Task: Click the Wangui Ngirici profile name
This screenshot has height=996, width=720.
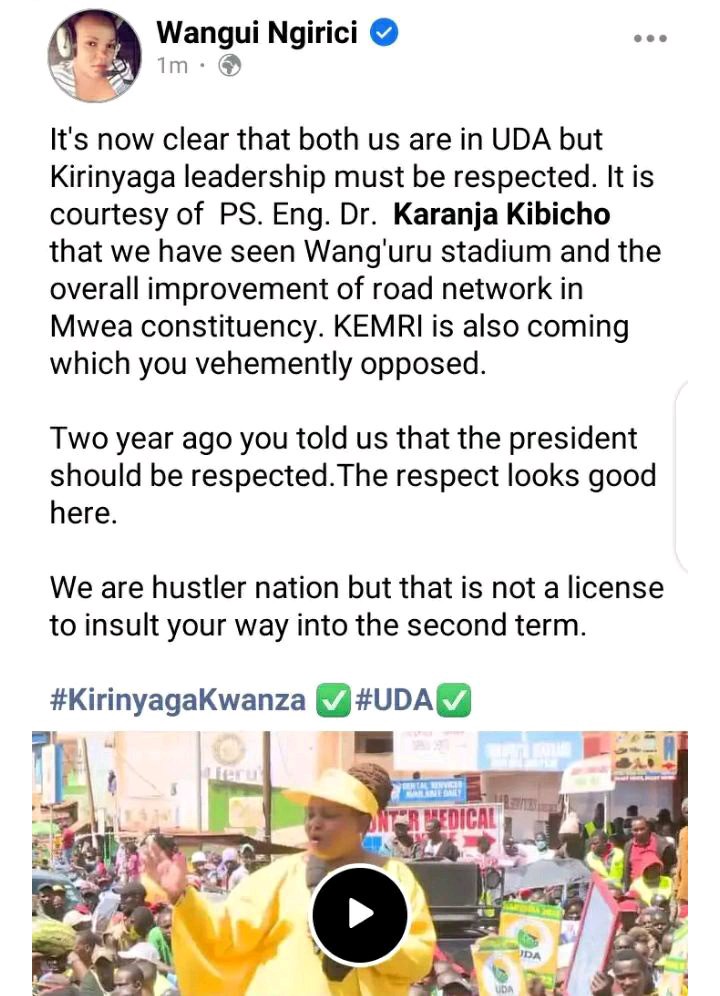Action: tap(257, 32)
